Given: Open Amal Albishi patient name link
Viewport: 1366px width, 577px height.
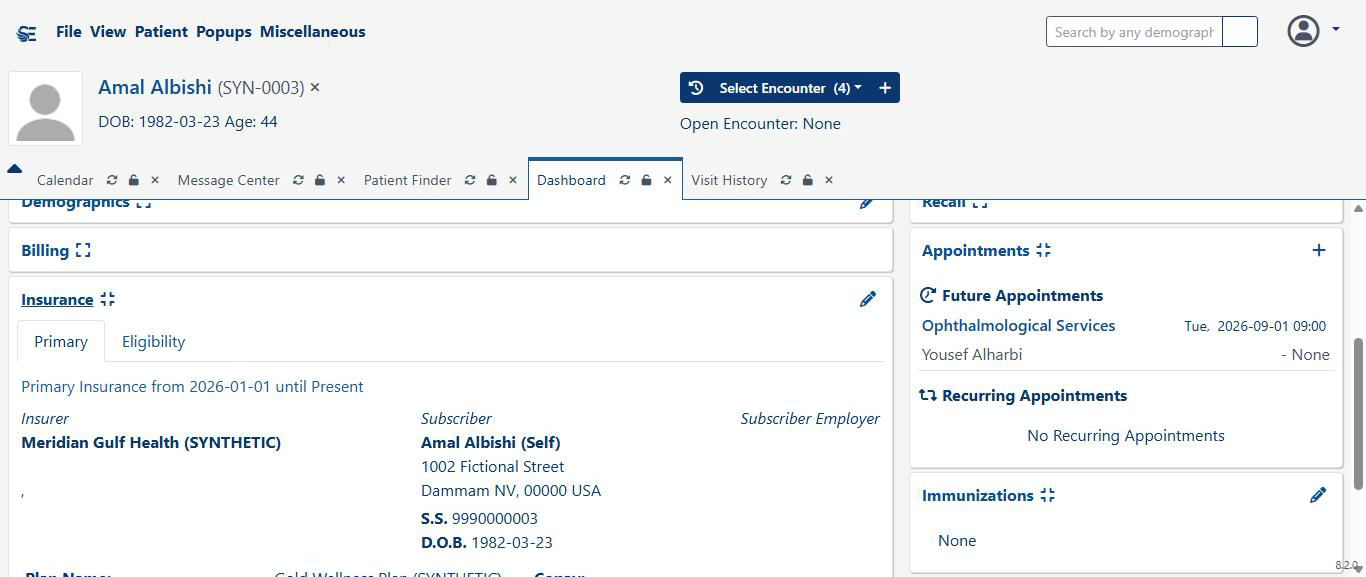Looking at the screenshot, I should tap(155, 87).
